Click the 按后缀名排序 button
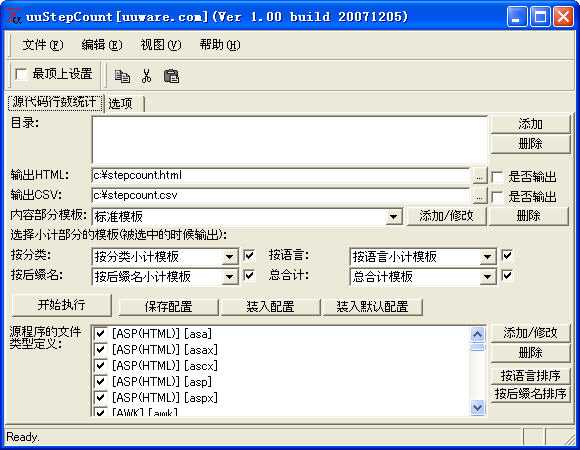 [x=530, y=393]
